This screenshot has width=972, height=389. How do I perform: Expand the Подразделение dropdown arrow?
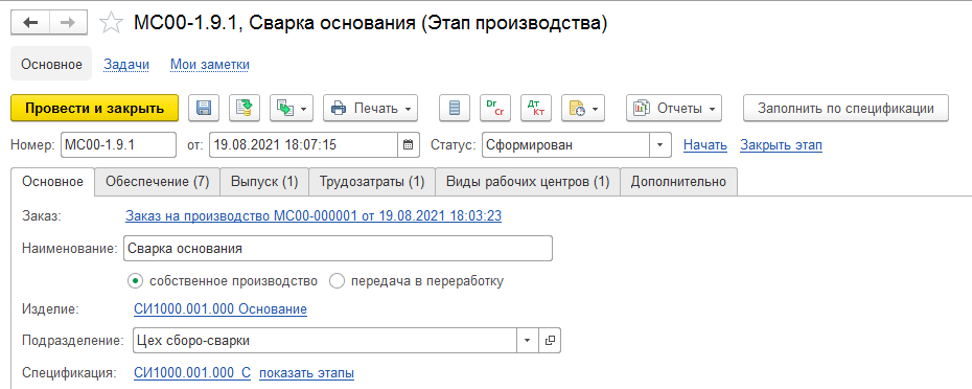pyautogui.click(x=528, y=340)
